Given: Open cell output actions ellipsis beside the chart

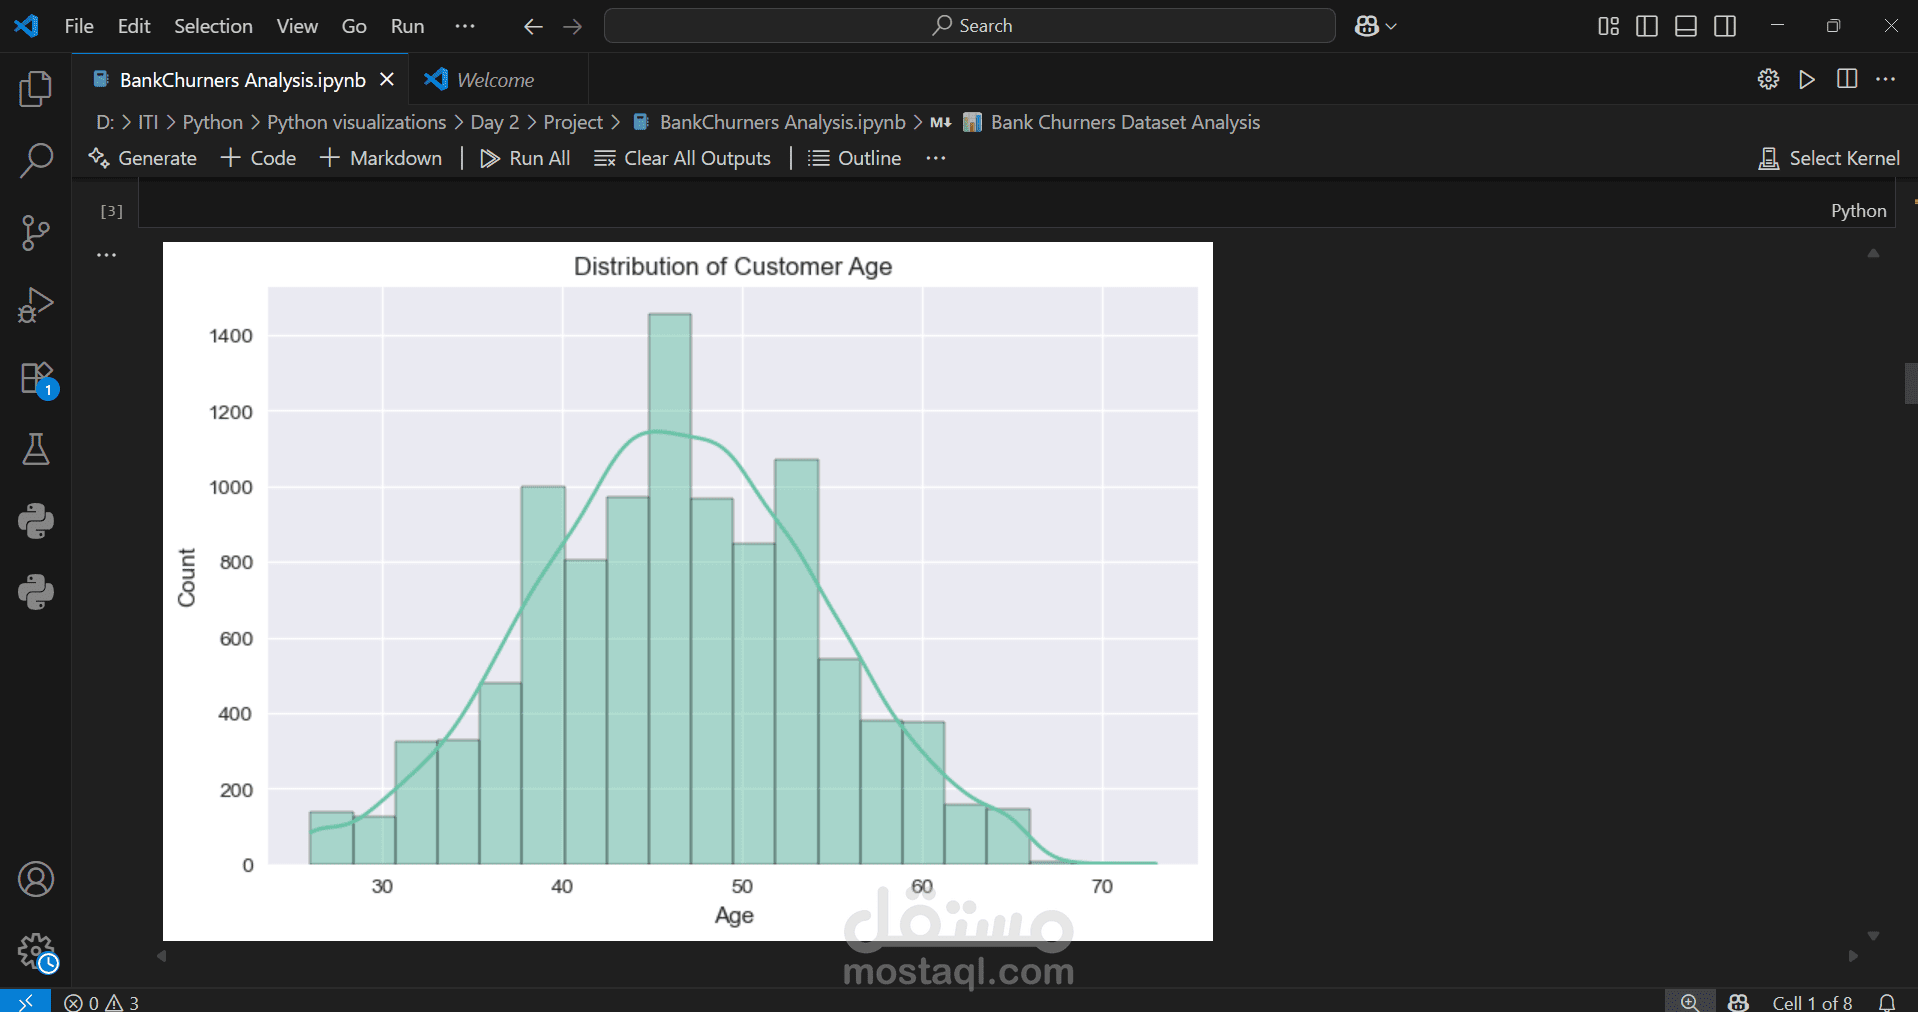Looking at the screenshot, I should (107, 255).
